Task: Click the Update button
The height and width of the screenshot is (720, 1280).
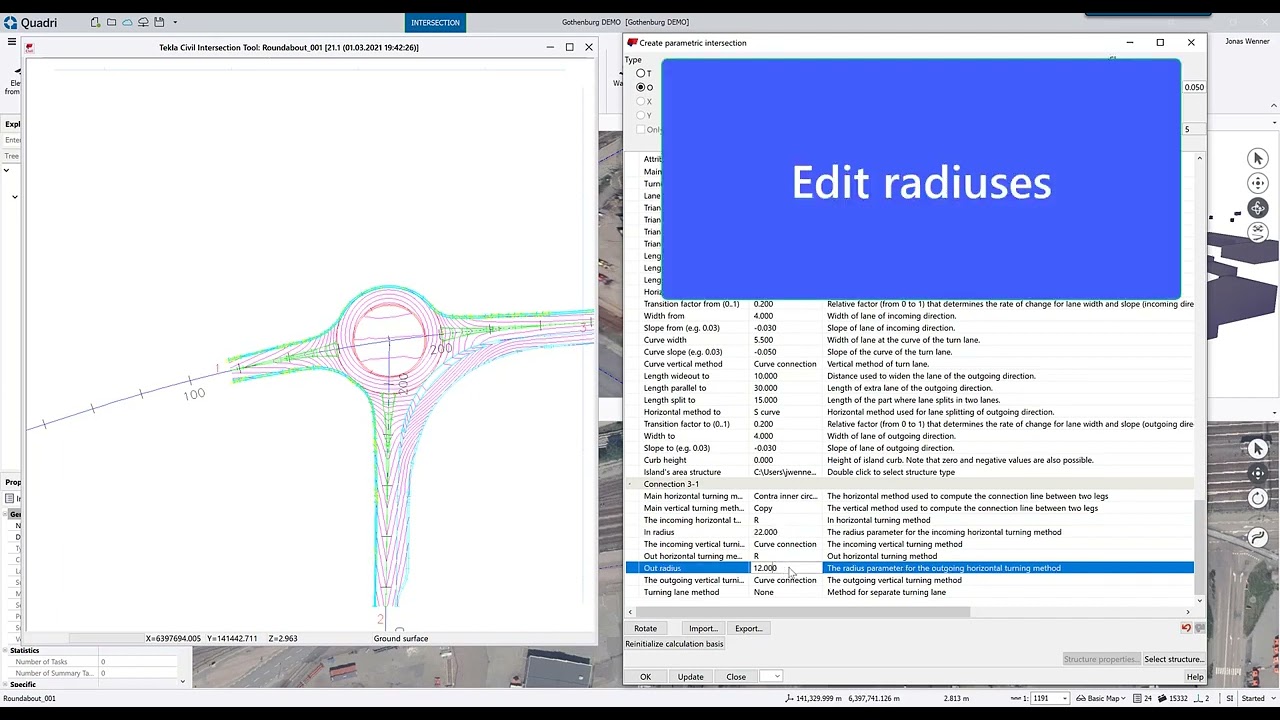Action: tap(690, 677)
